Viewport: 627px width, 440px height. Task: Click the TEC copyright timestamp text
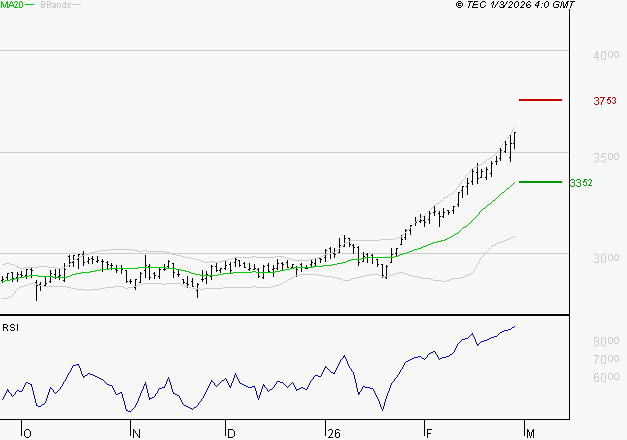(515, 5)
